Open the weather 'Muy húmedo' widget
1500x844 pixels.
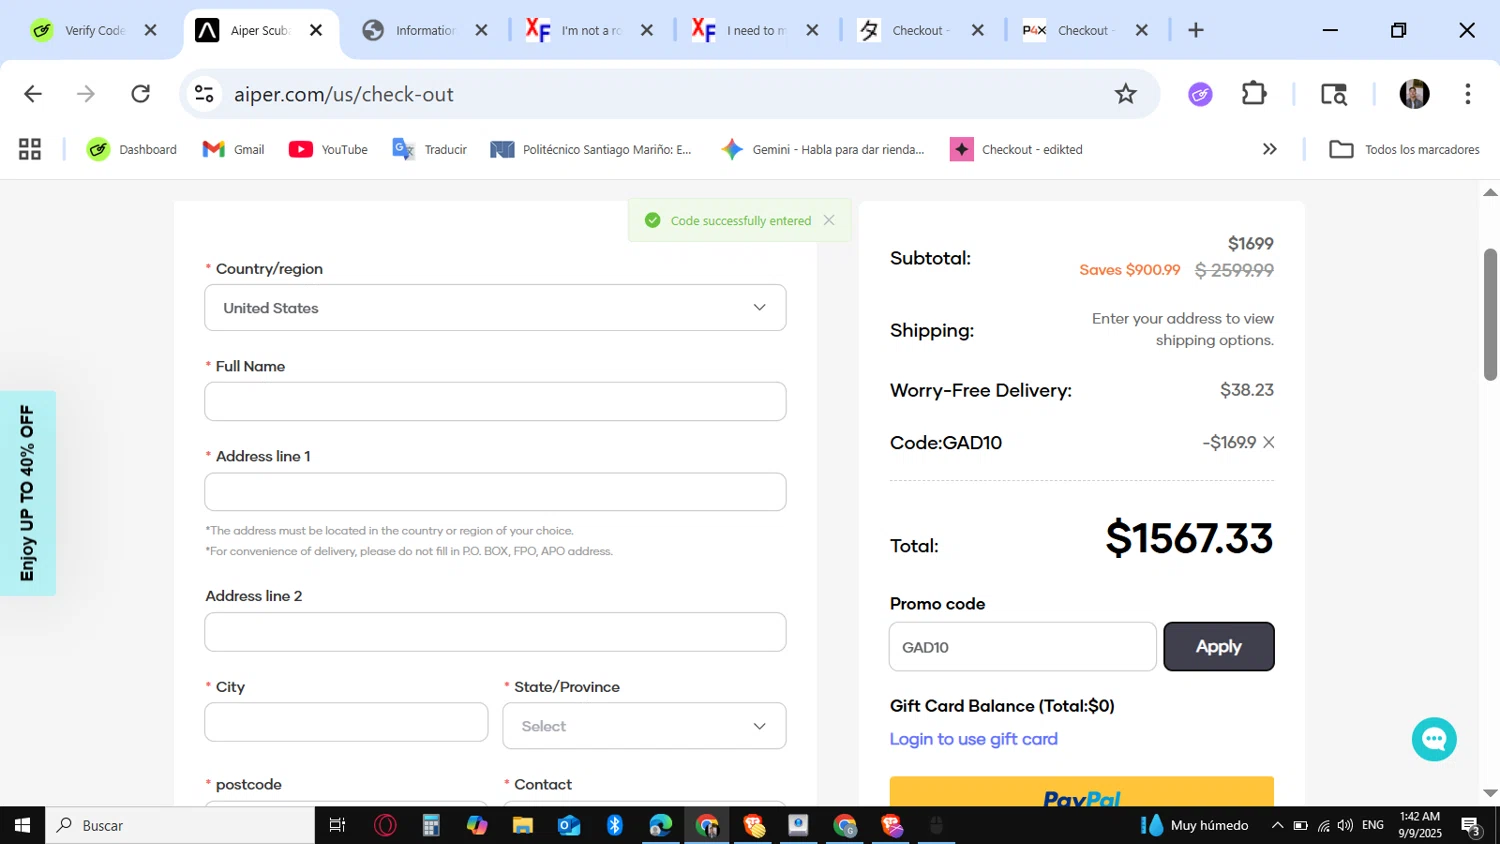(1195, 825)
